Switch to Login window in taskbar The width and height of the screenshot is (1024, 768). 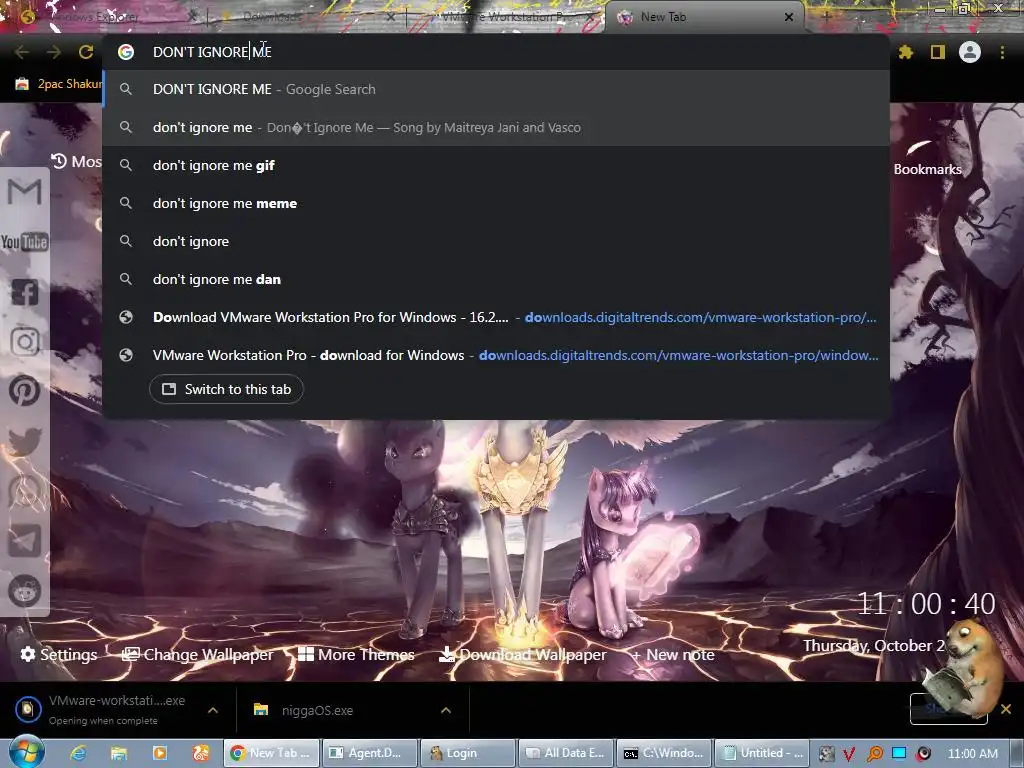coord(468,753)
